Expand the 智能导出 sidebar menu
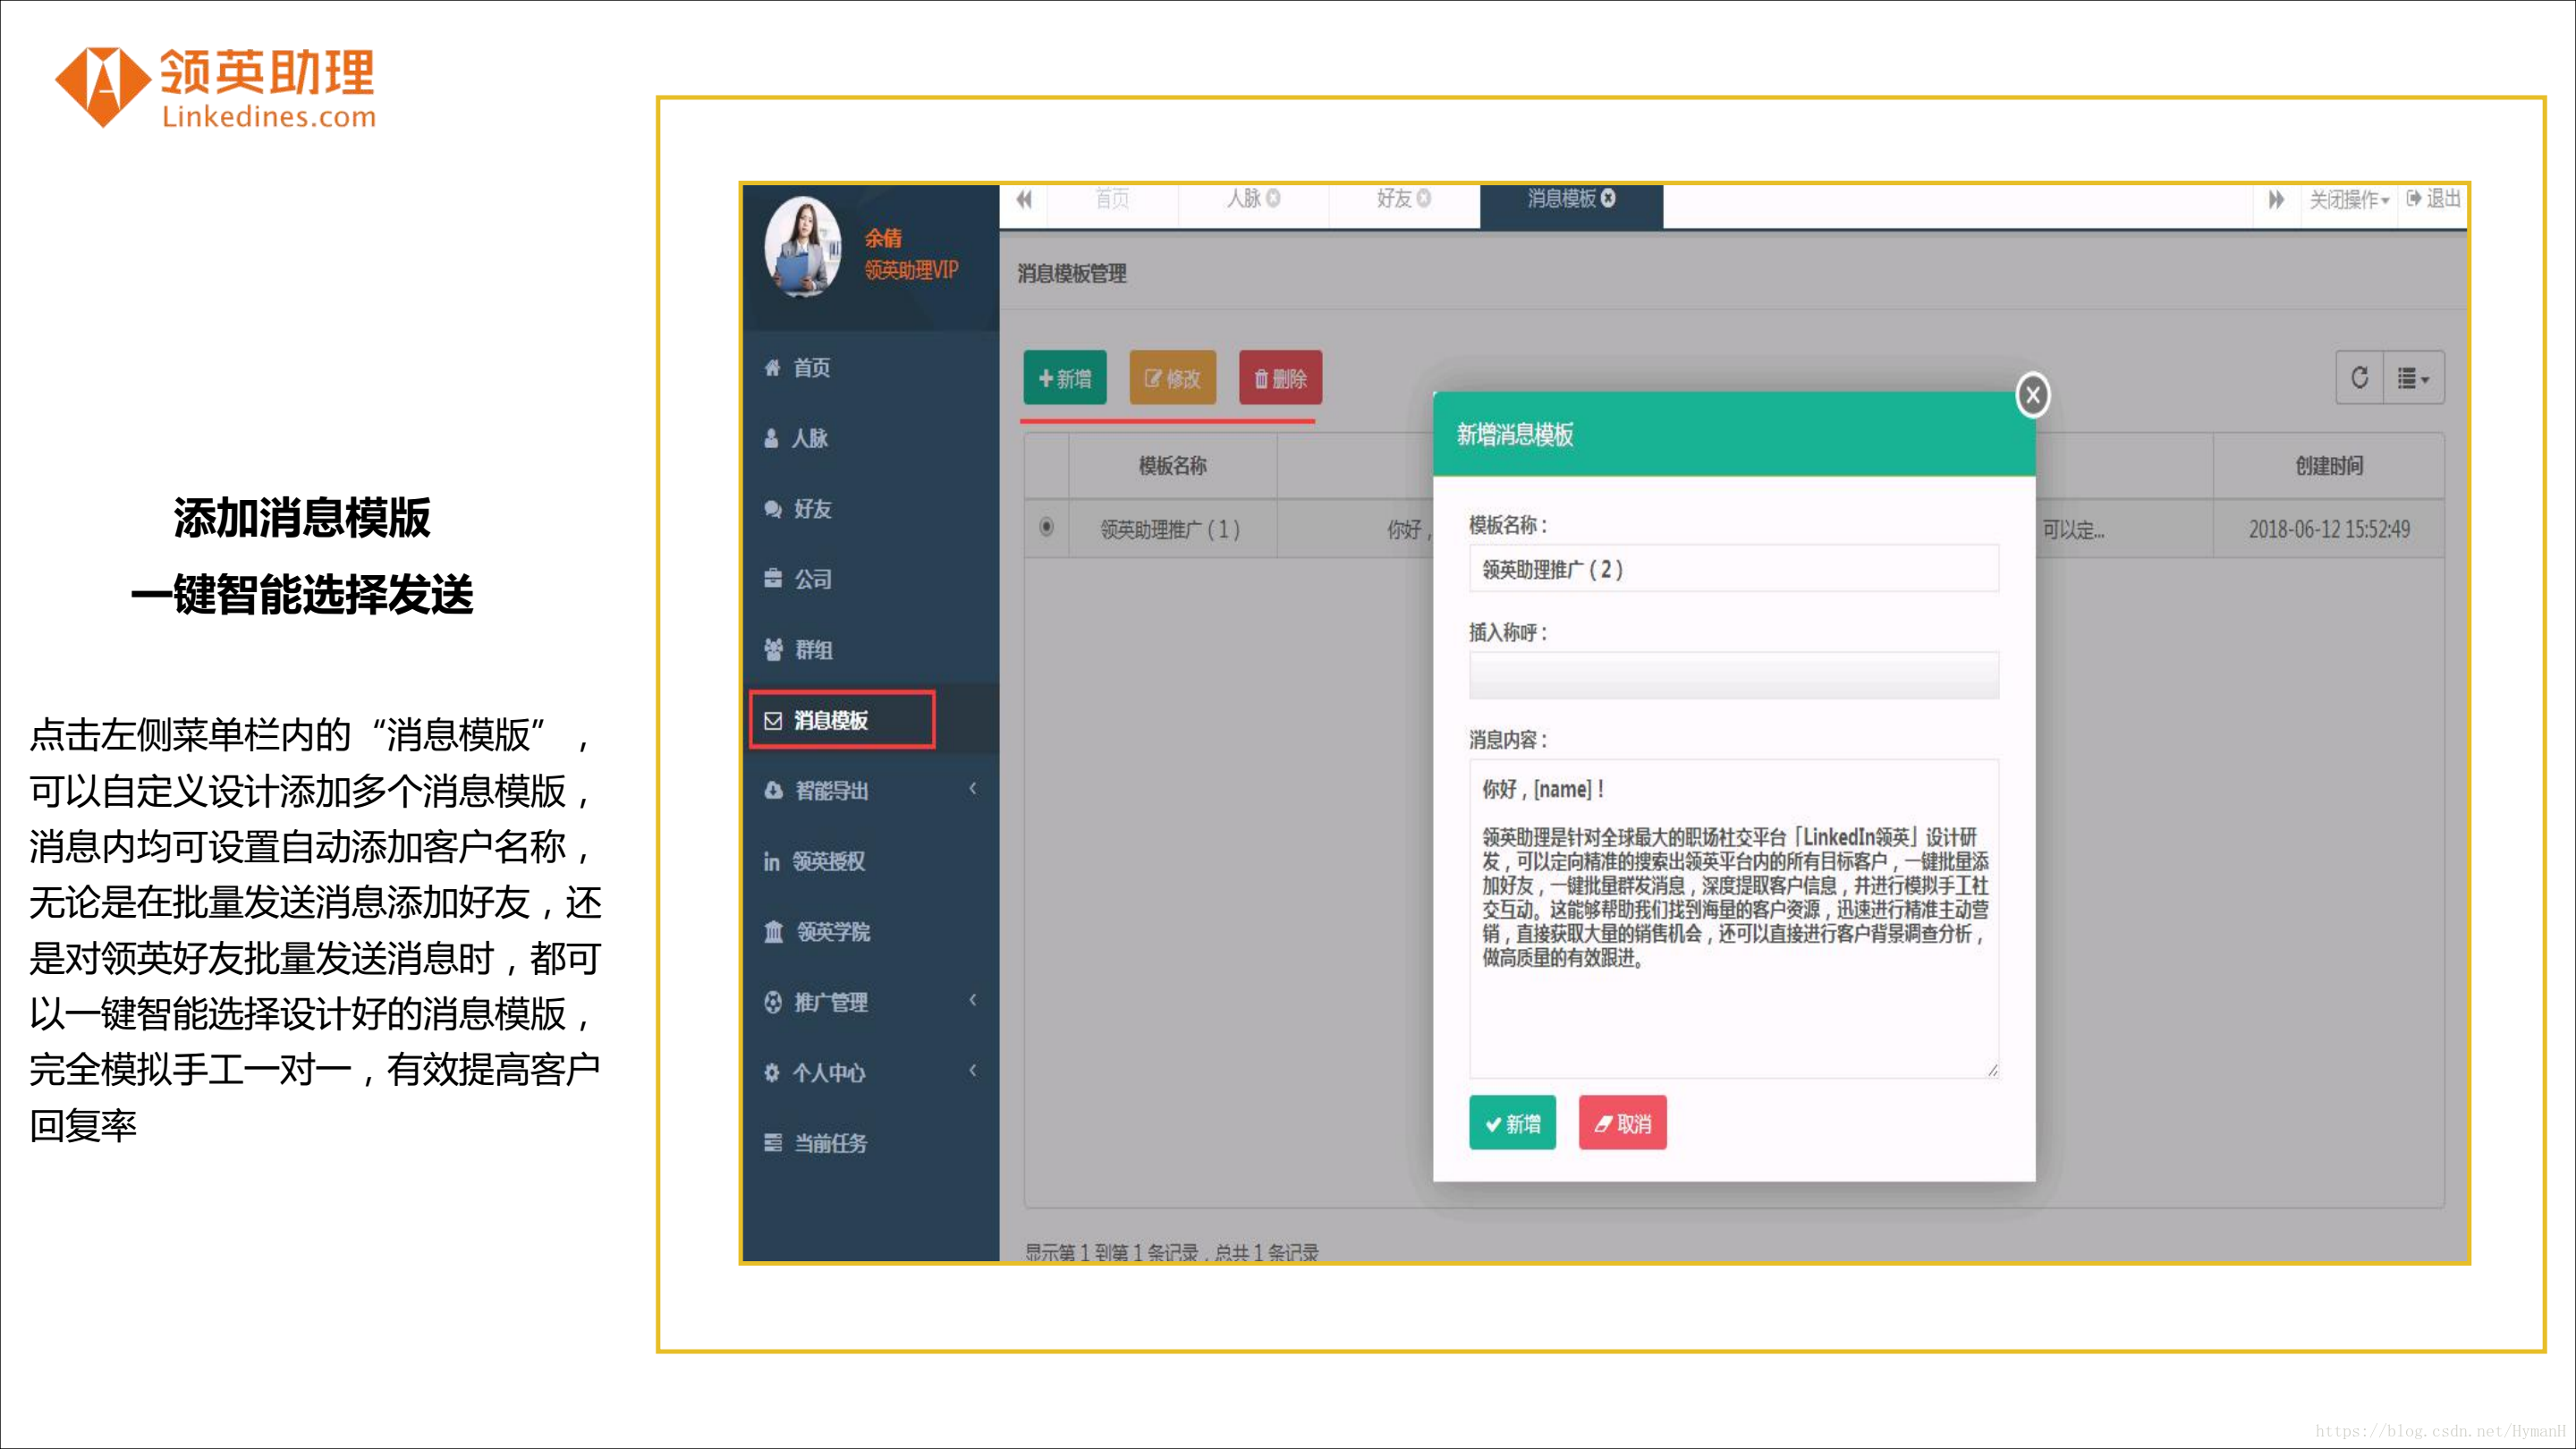This screenshot has width=2576, height=1449. coord(870,791)
